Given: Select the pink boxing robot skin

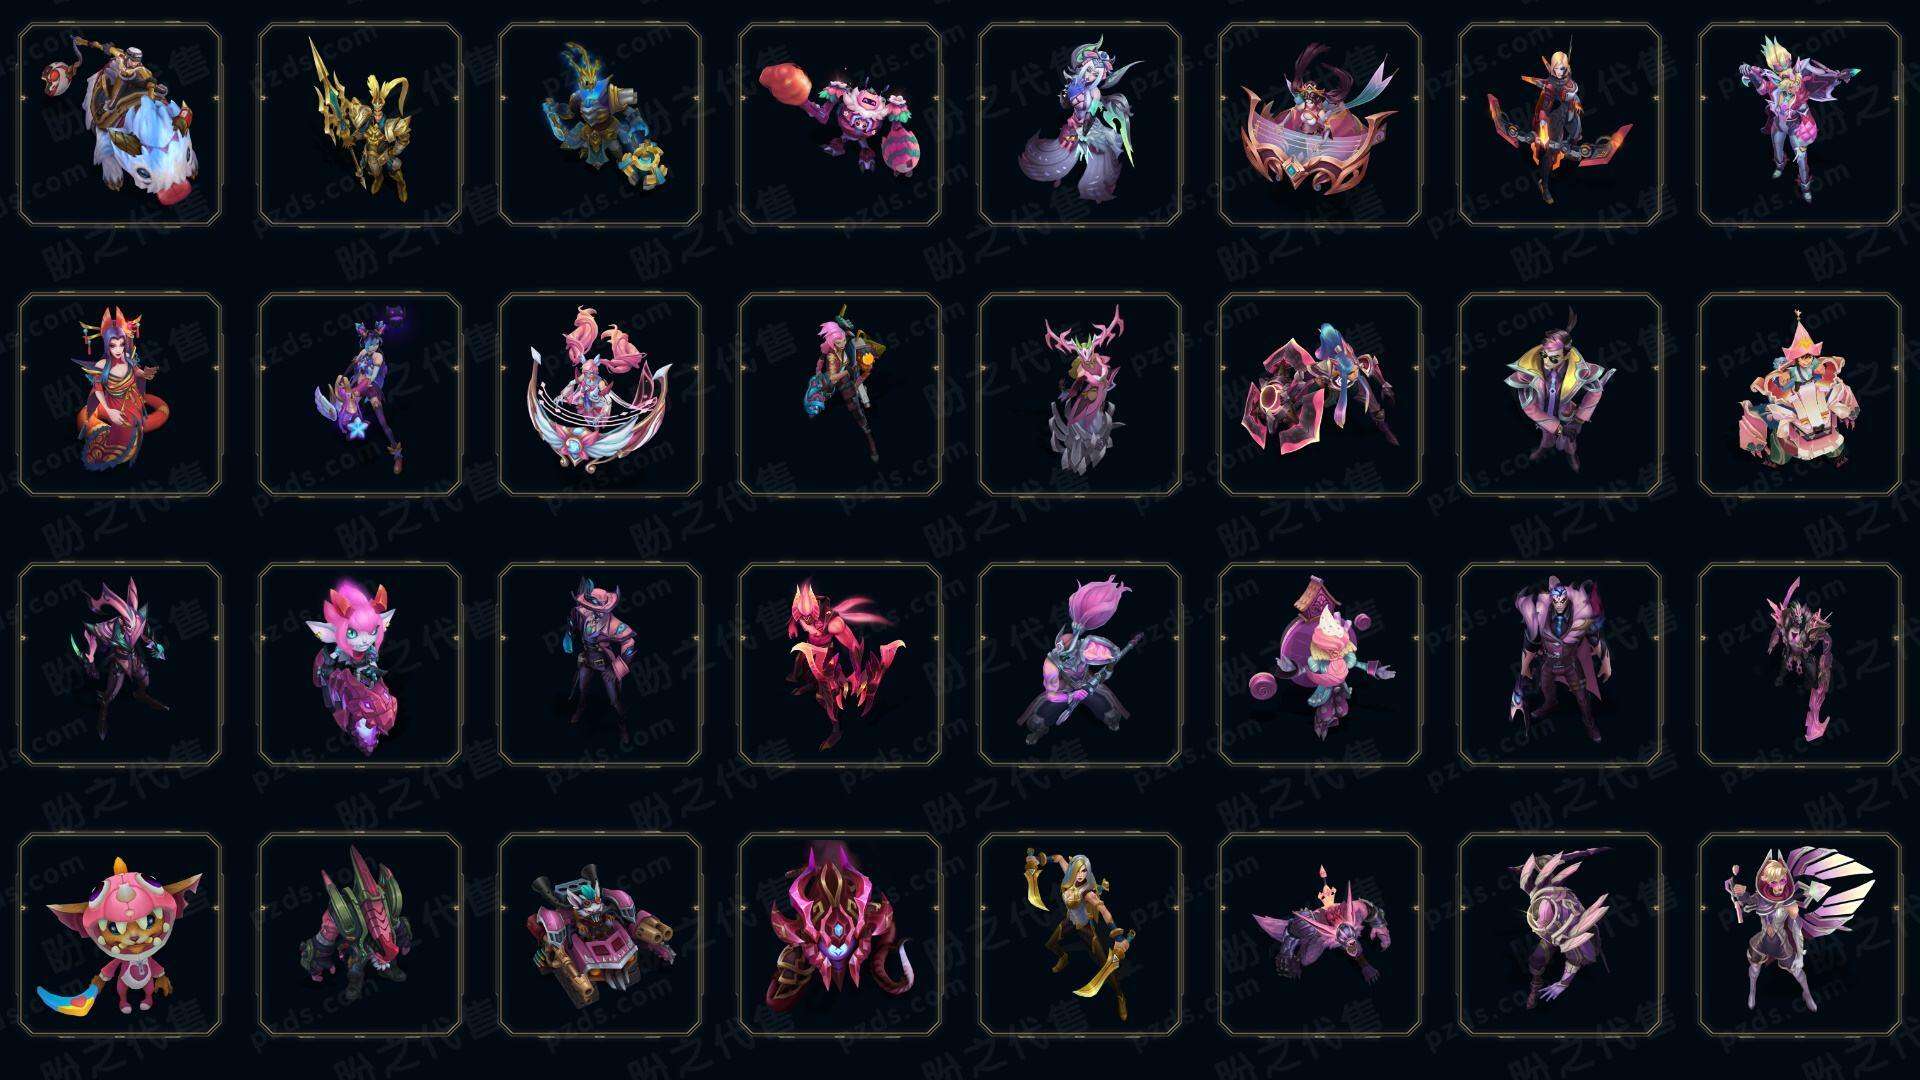Looking at the screenshot, I should 840,125.
